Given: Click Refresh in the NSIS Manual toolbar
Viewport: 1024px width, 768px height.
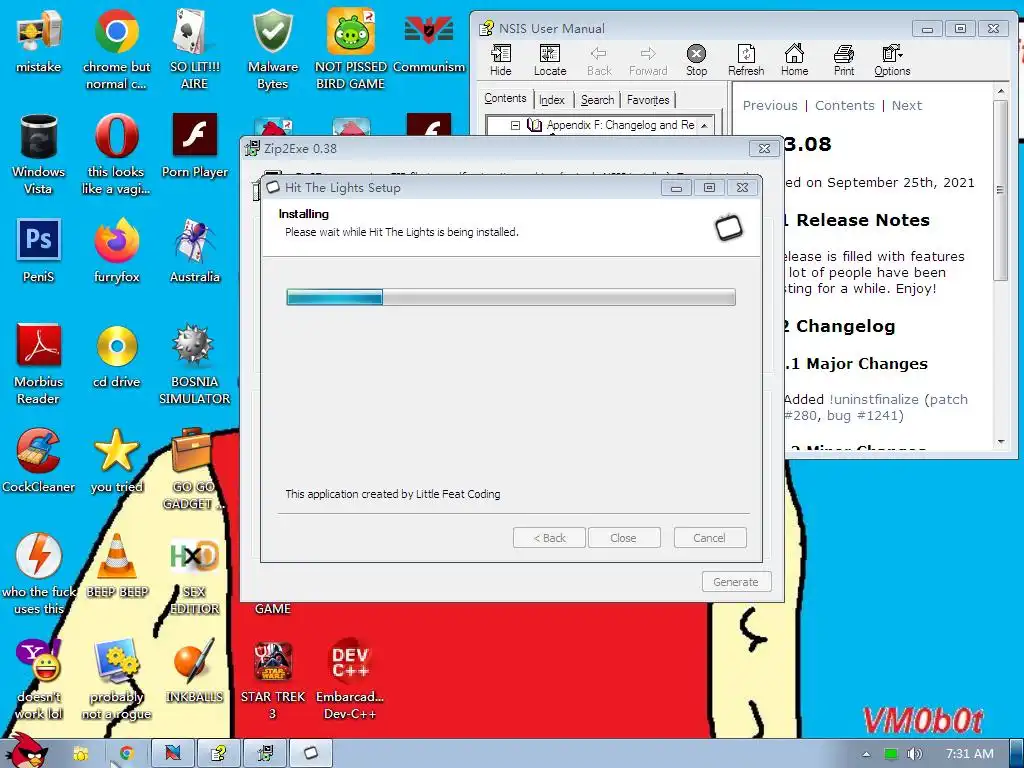Looking at the screenshot, I should coord(746,61).
